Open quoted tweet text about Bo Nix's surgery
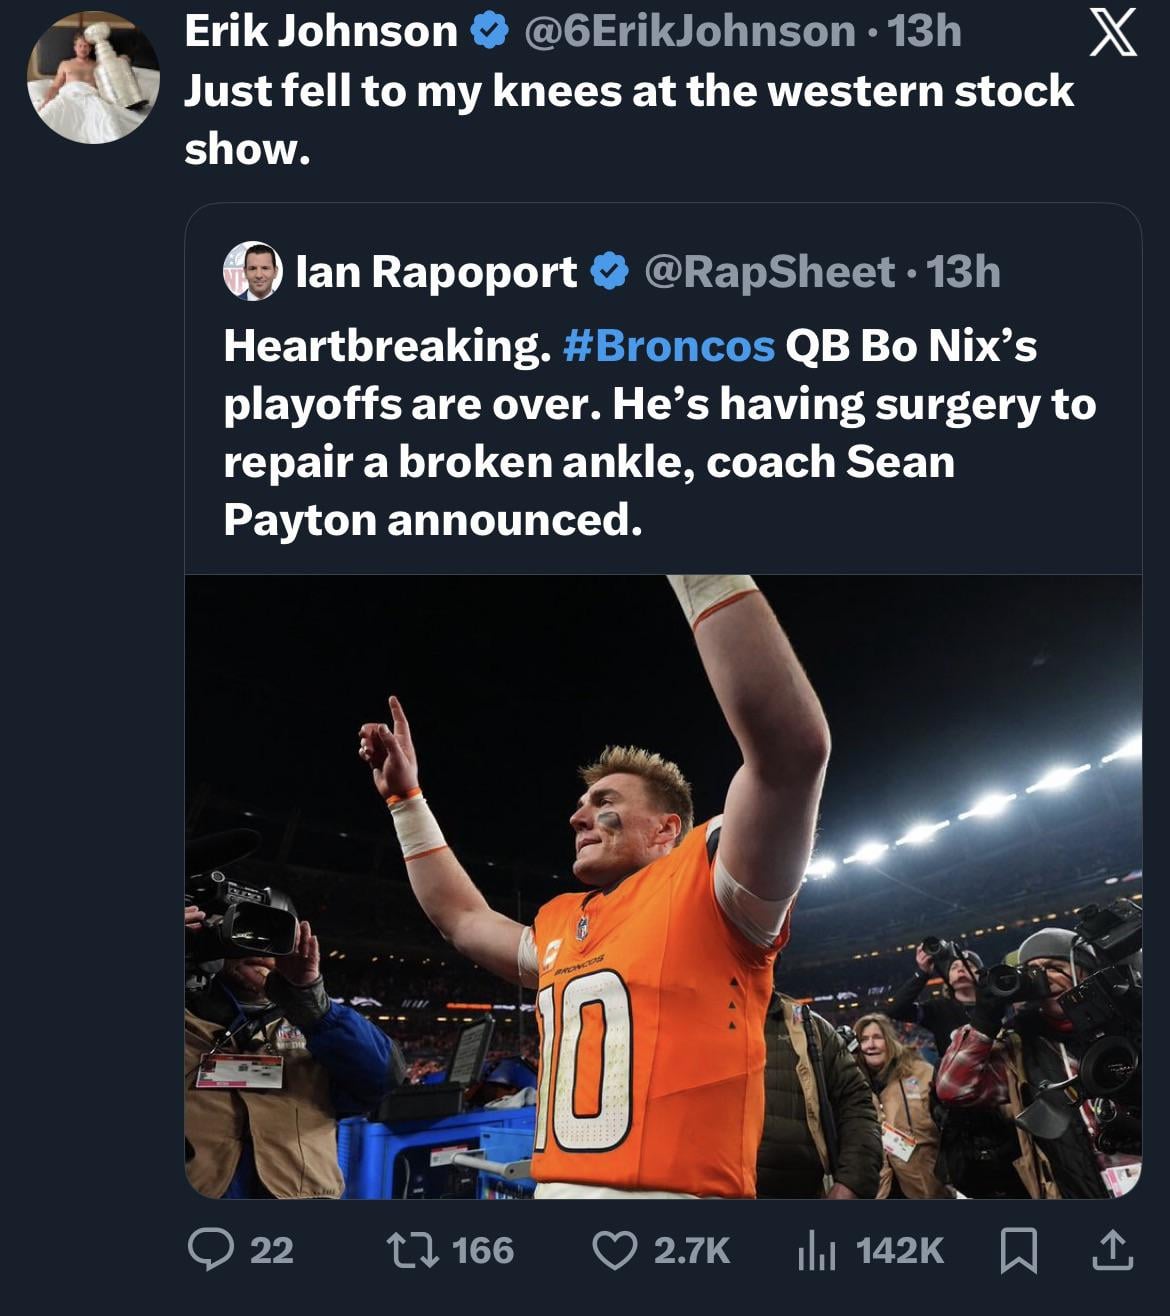Viewport: 1170px width, 1316px height. point(660,432)
